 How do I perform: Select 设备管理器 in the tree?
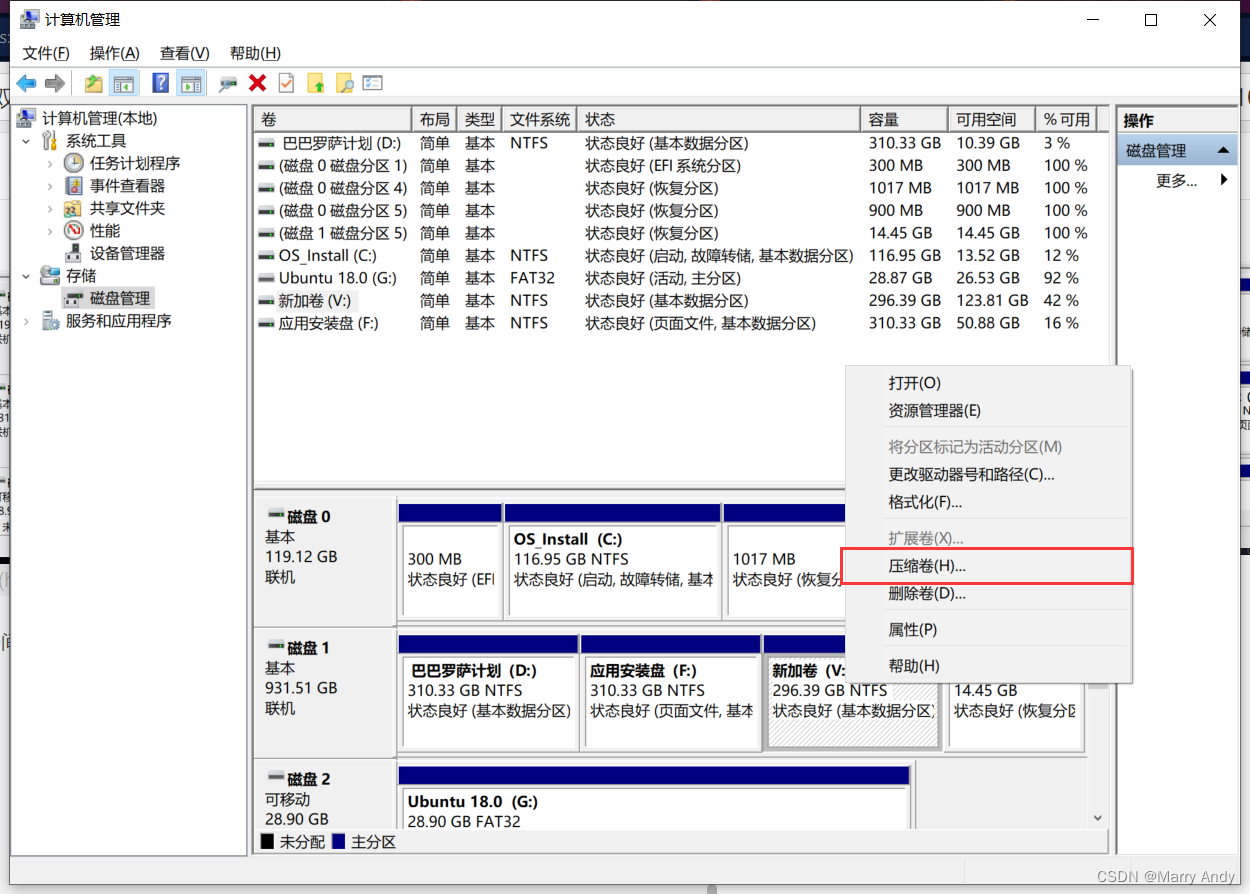click(127, 253)
